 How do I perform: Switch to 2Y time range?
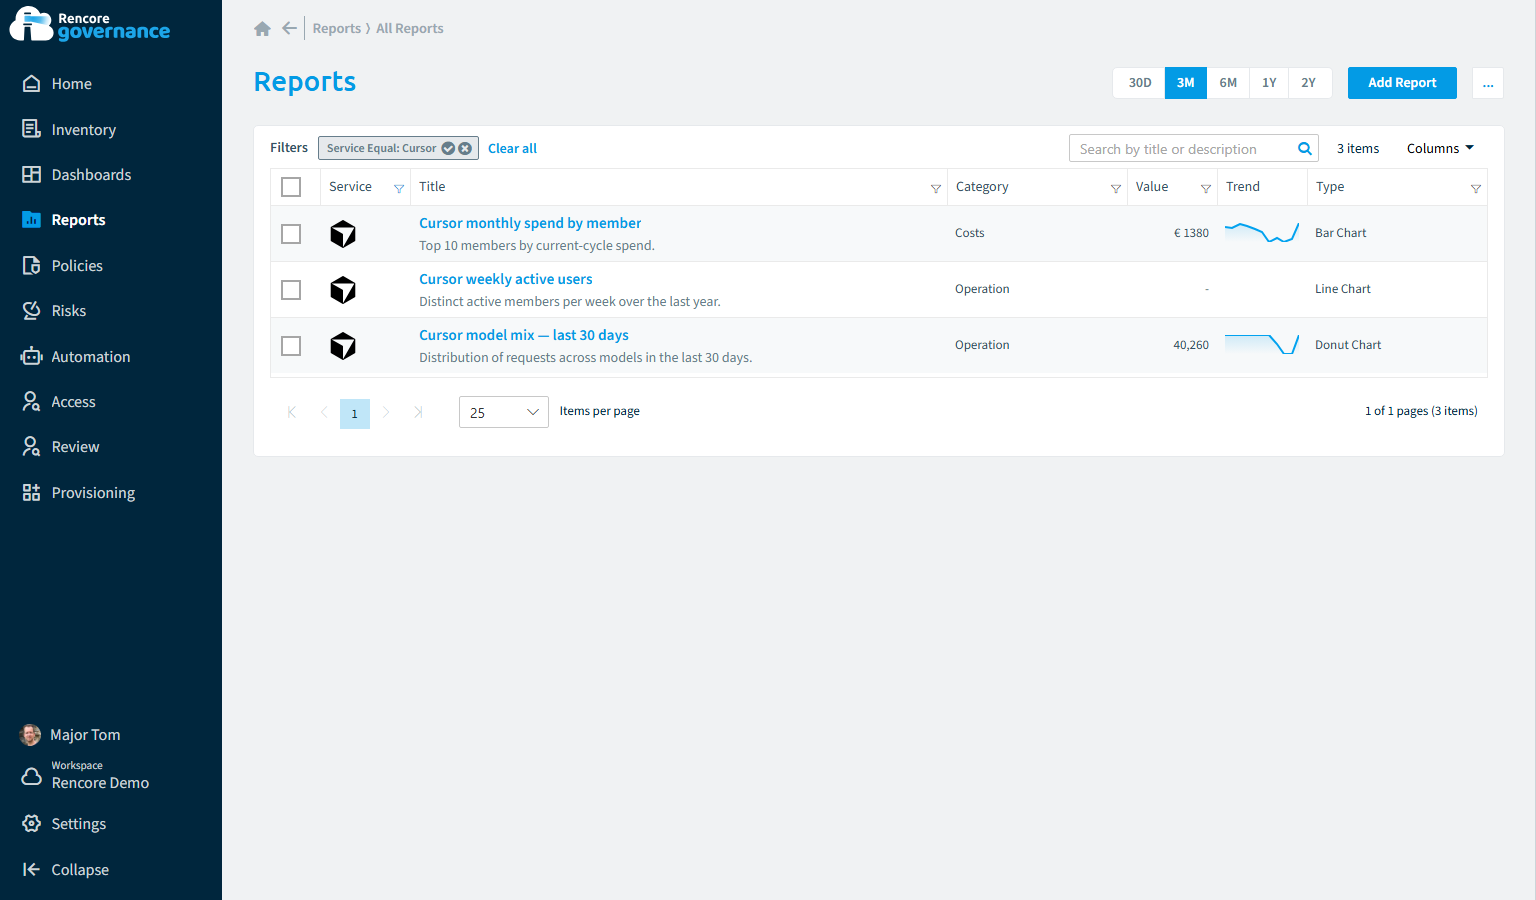click(x=1309, y=83)
